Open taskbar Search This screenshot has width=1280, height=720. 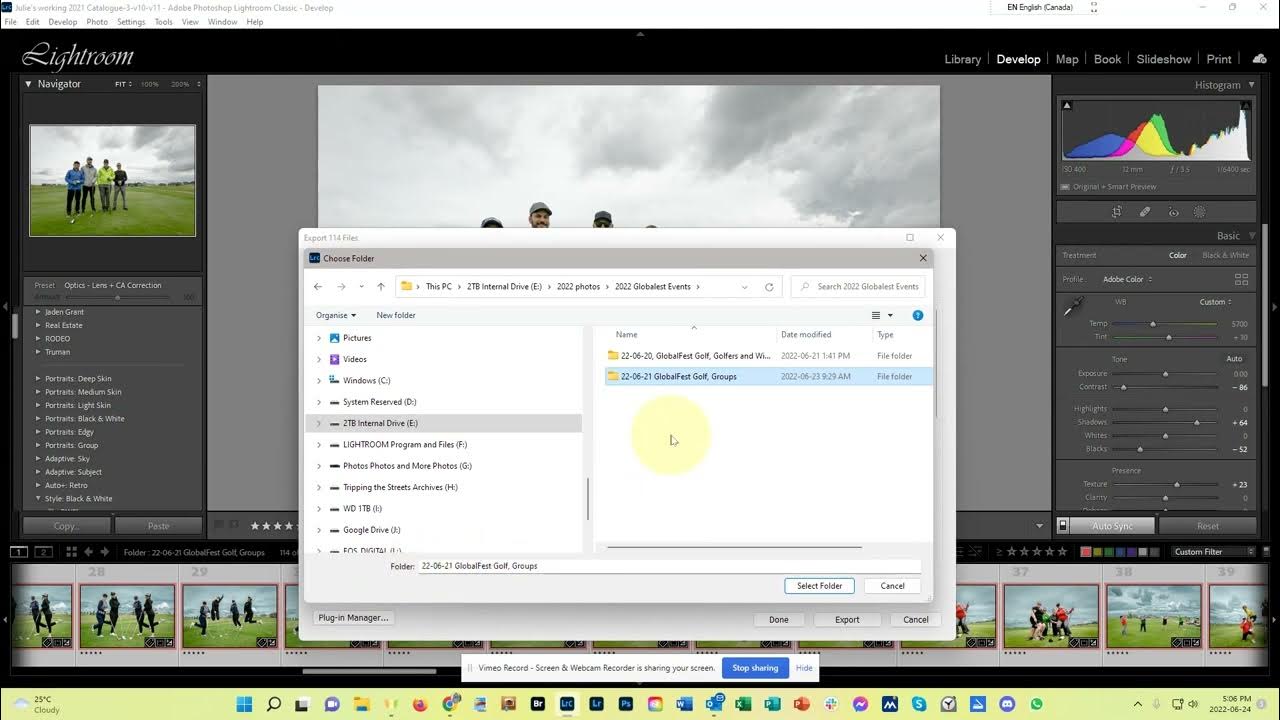pyautogui.click(x=273, y=704)
